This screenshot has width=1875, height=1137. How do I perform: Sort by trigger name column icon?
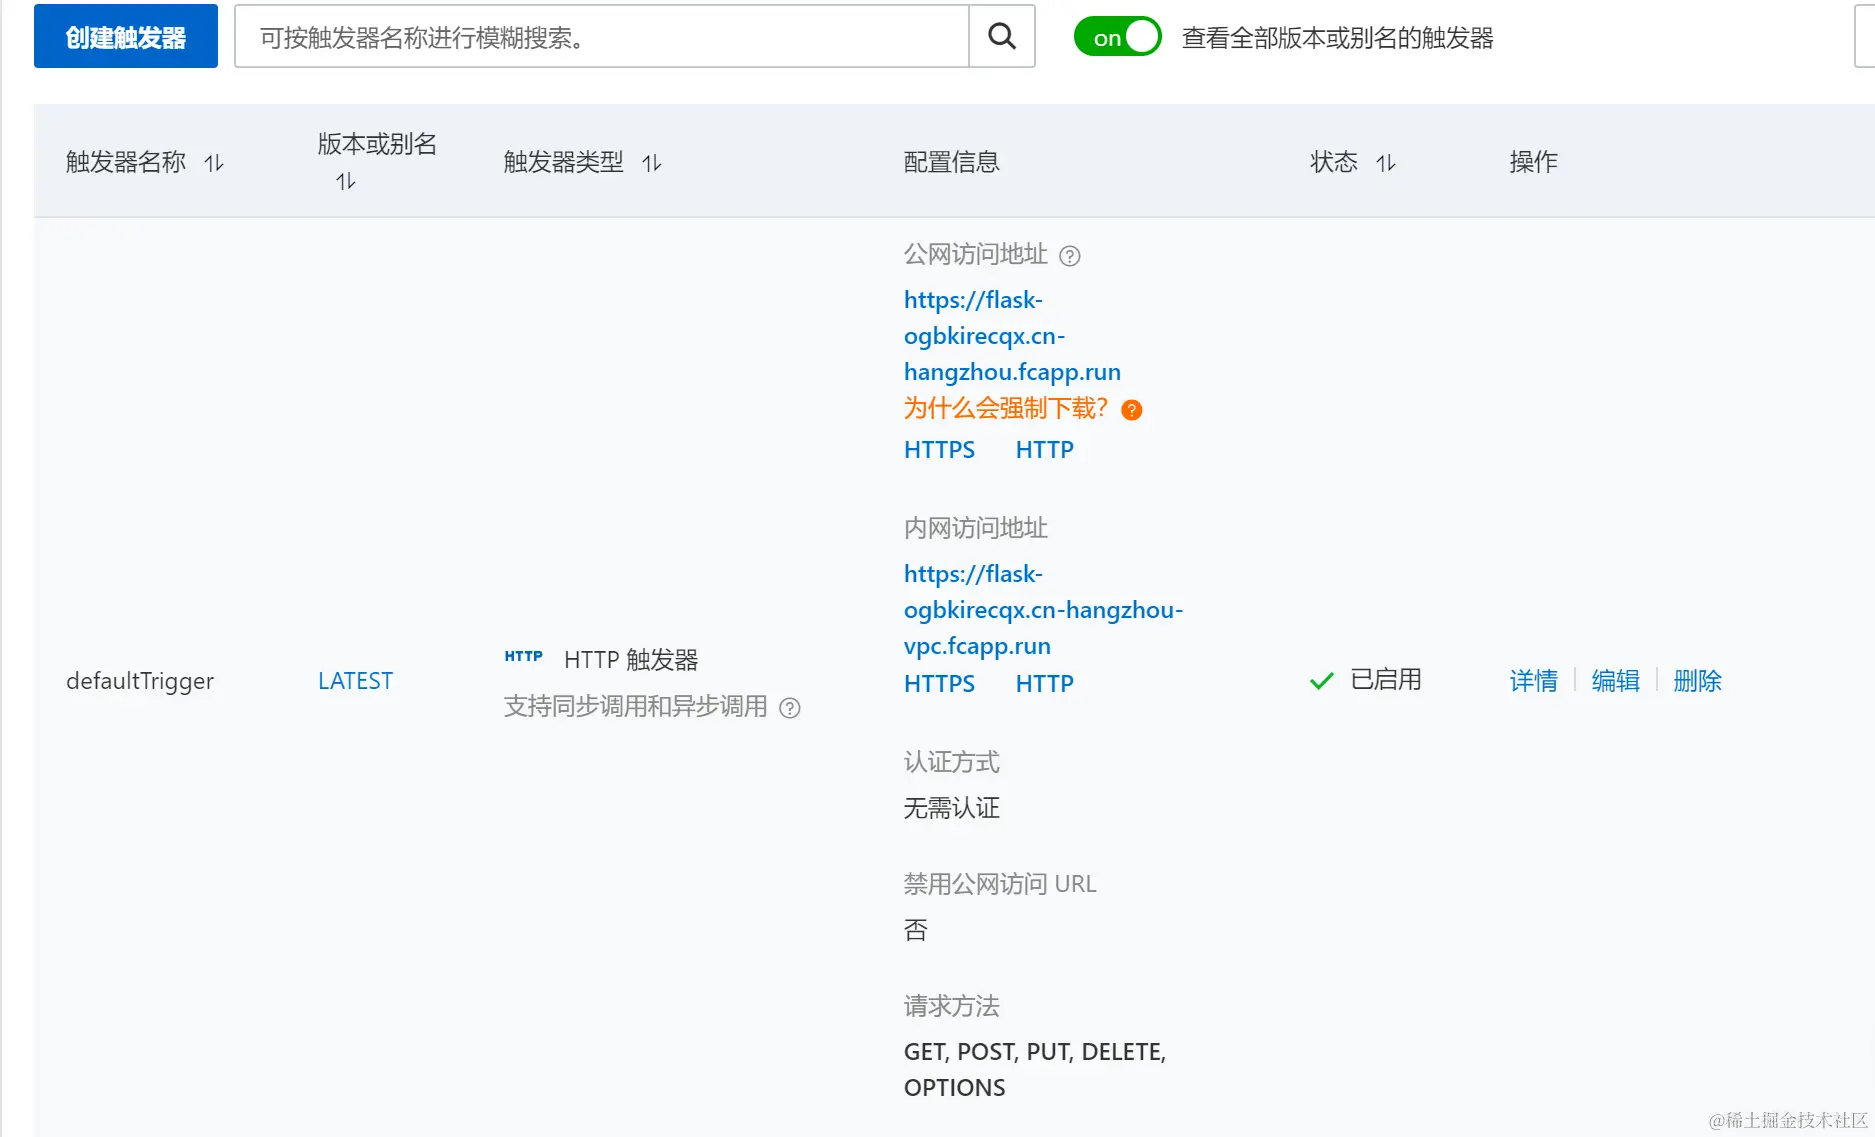point(214,163)
